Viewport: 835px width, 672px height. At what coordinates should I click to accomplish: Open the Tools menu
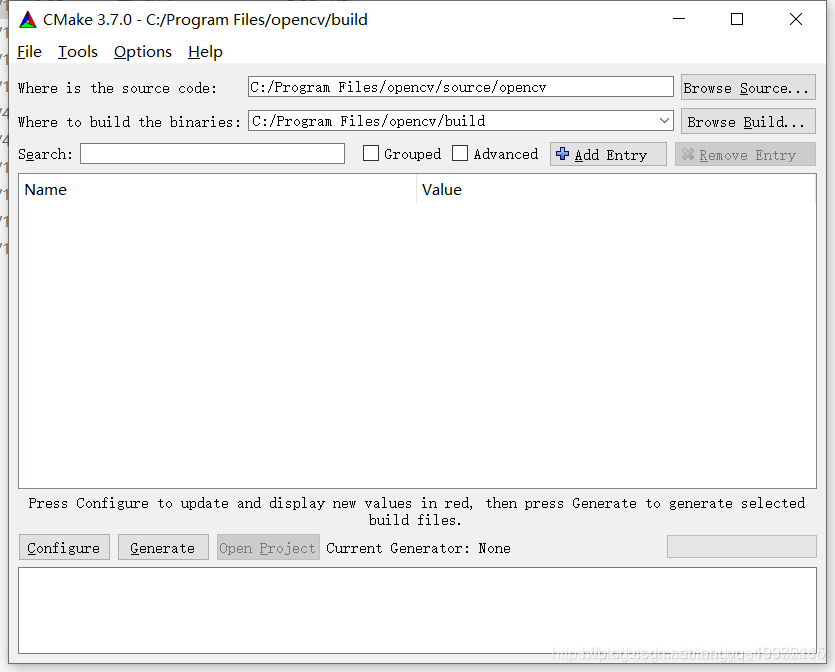tap(78, 52)
